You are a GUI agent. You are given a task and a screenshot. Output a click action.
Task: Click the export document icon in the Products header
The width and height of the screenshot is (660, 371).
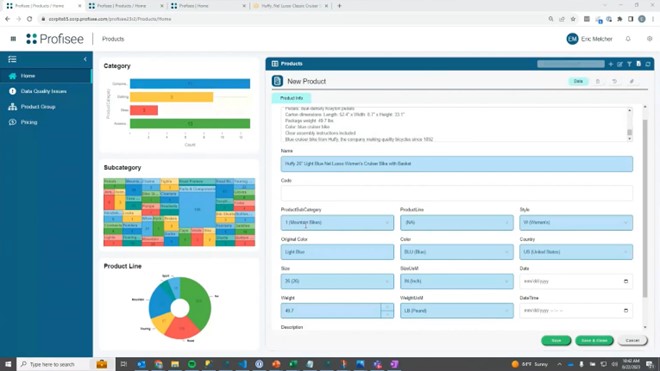tap(639, 64)
